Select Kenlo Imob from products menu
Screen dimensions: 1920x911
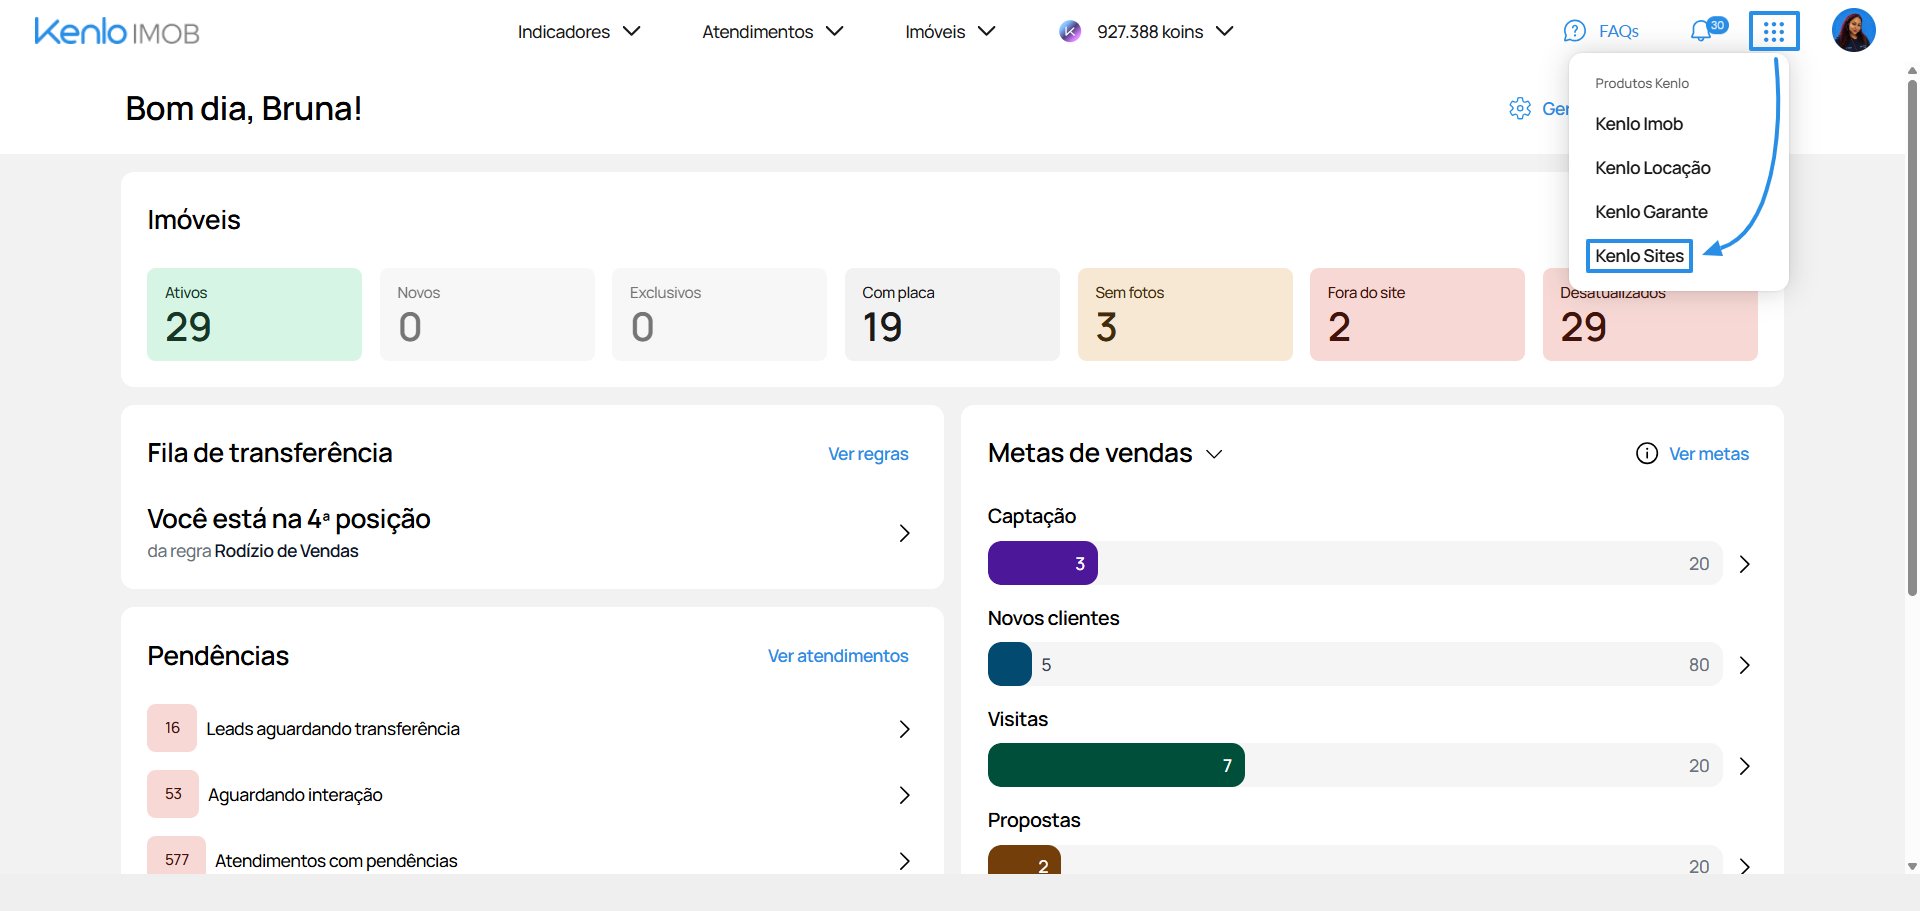pyautogui.click(x=1639, y=124)
